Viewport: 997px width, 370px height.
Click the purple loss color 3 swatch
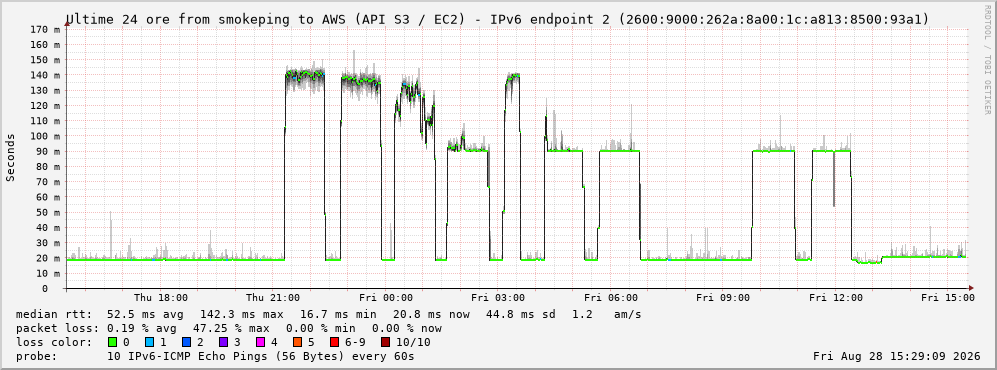(x=223, y=342)
